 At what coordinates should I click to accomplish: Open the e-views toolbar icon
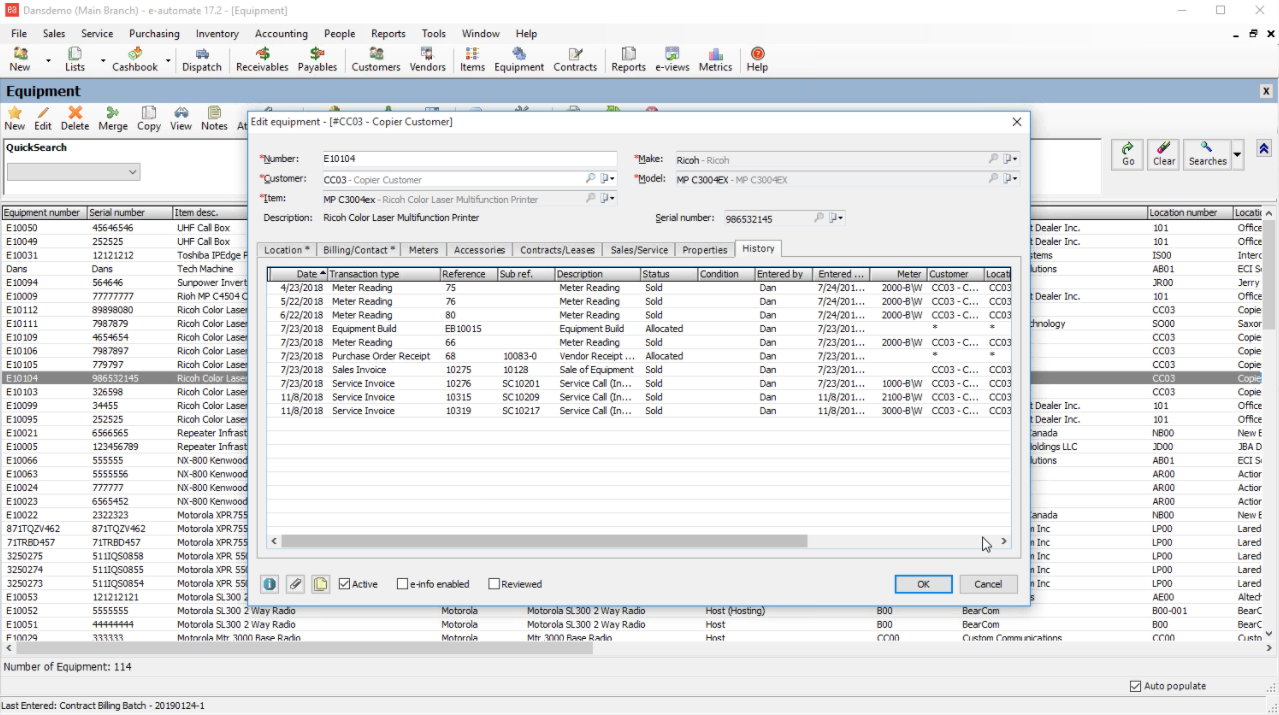(673, 59)
